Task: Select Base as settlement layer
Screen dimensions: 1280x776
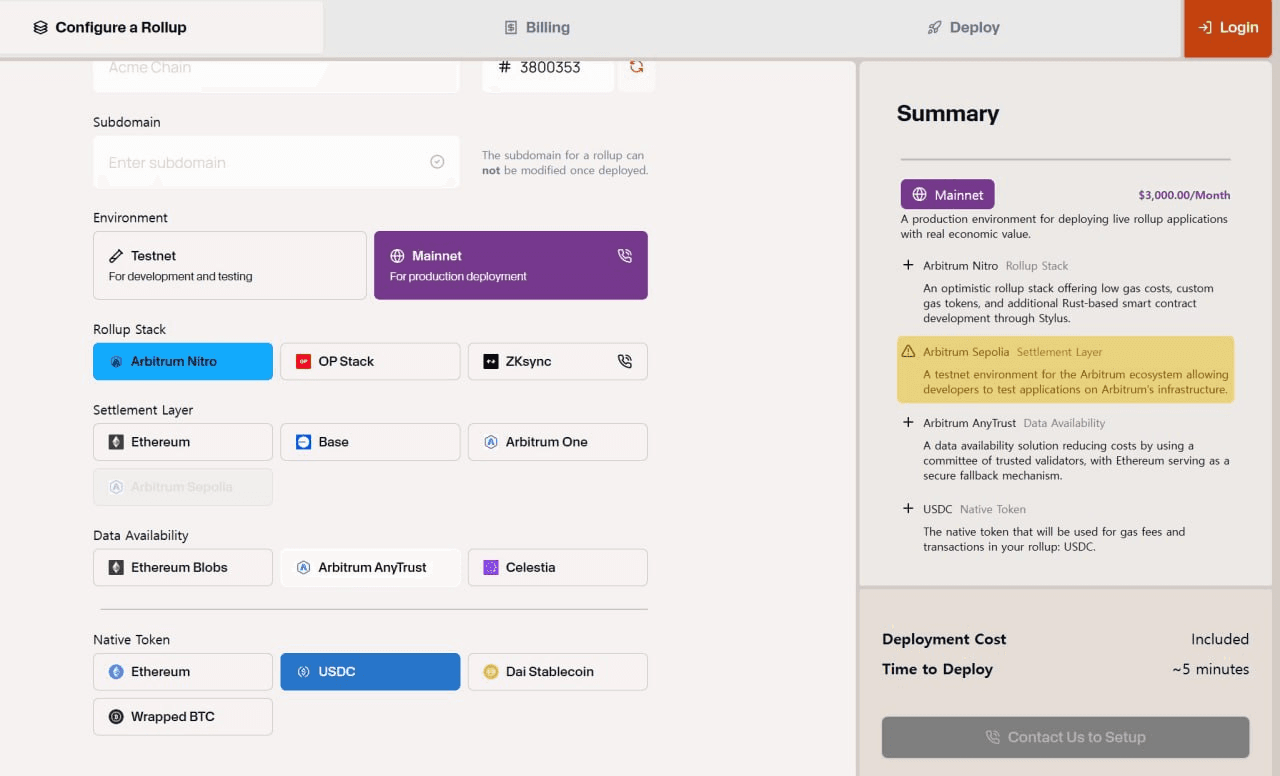Action: [x=370, y=442]
